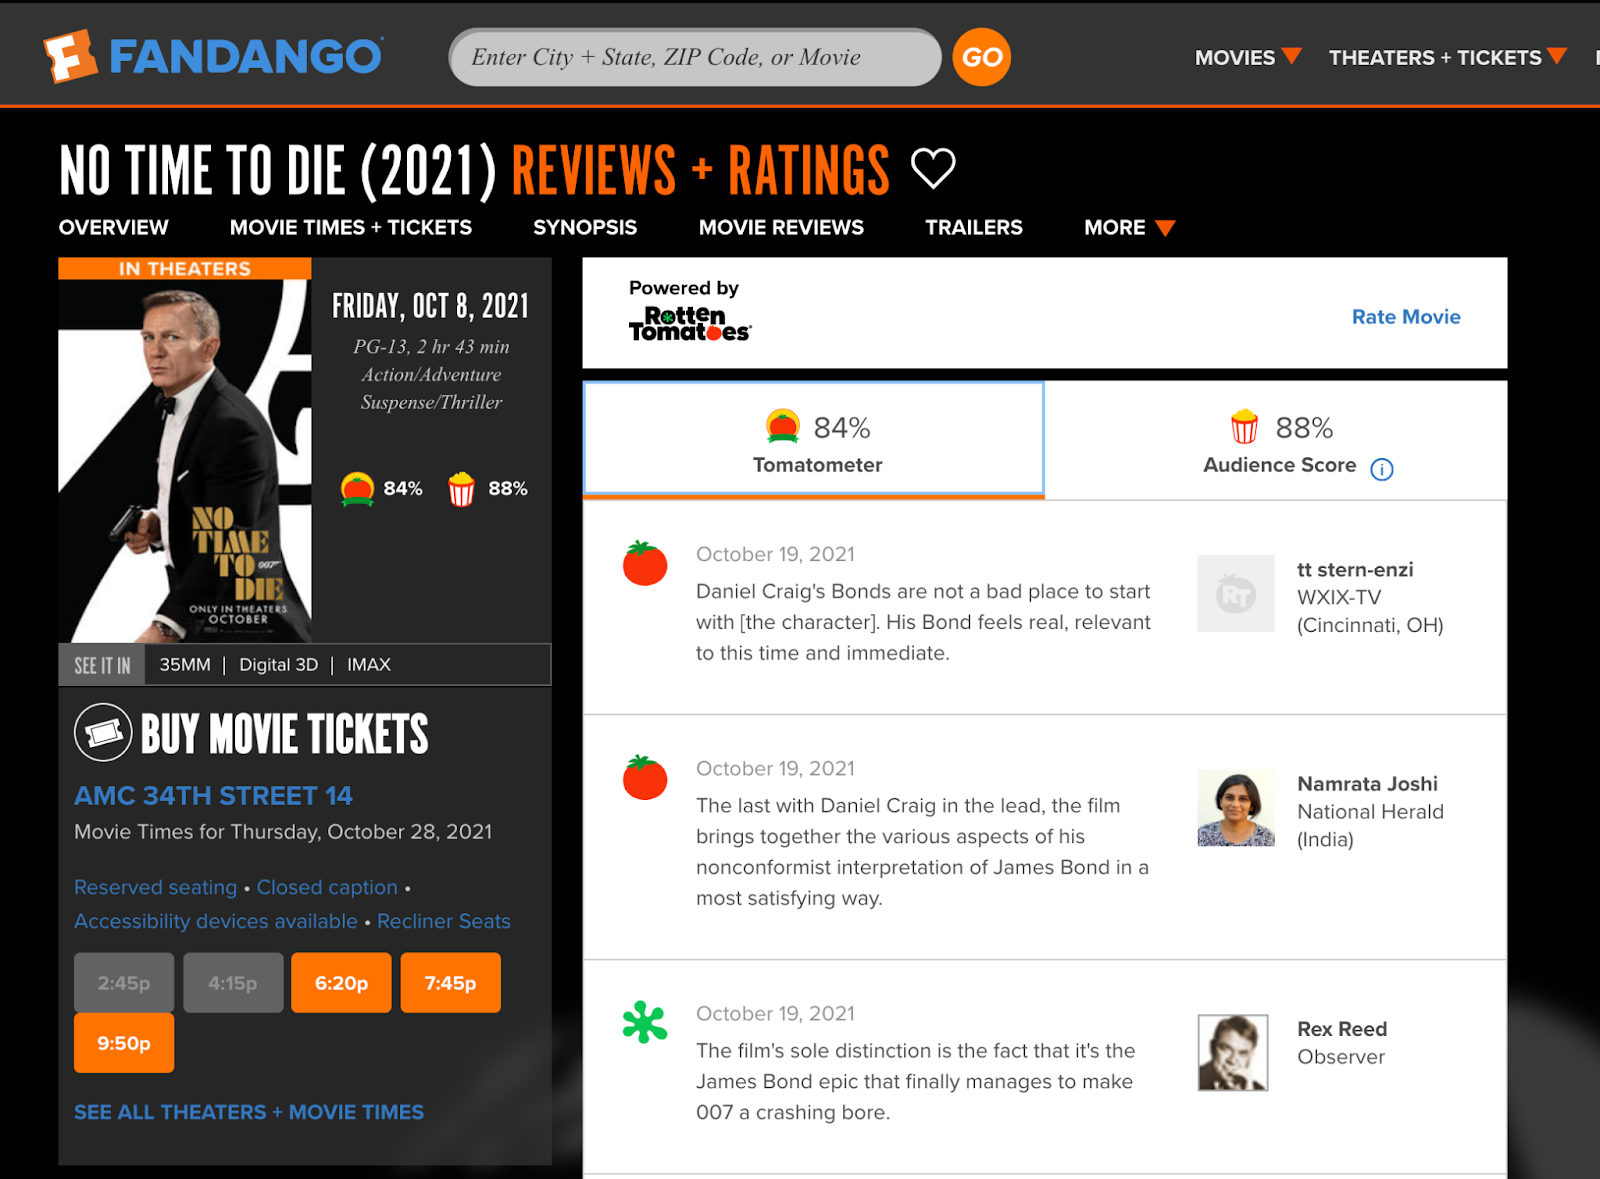Click the Fandango logo
The image size is (1600, 1179).
213,56
